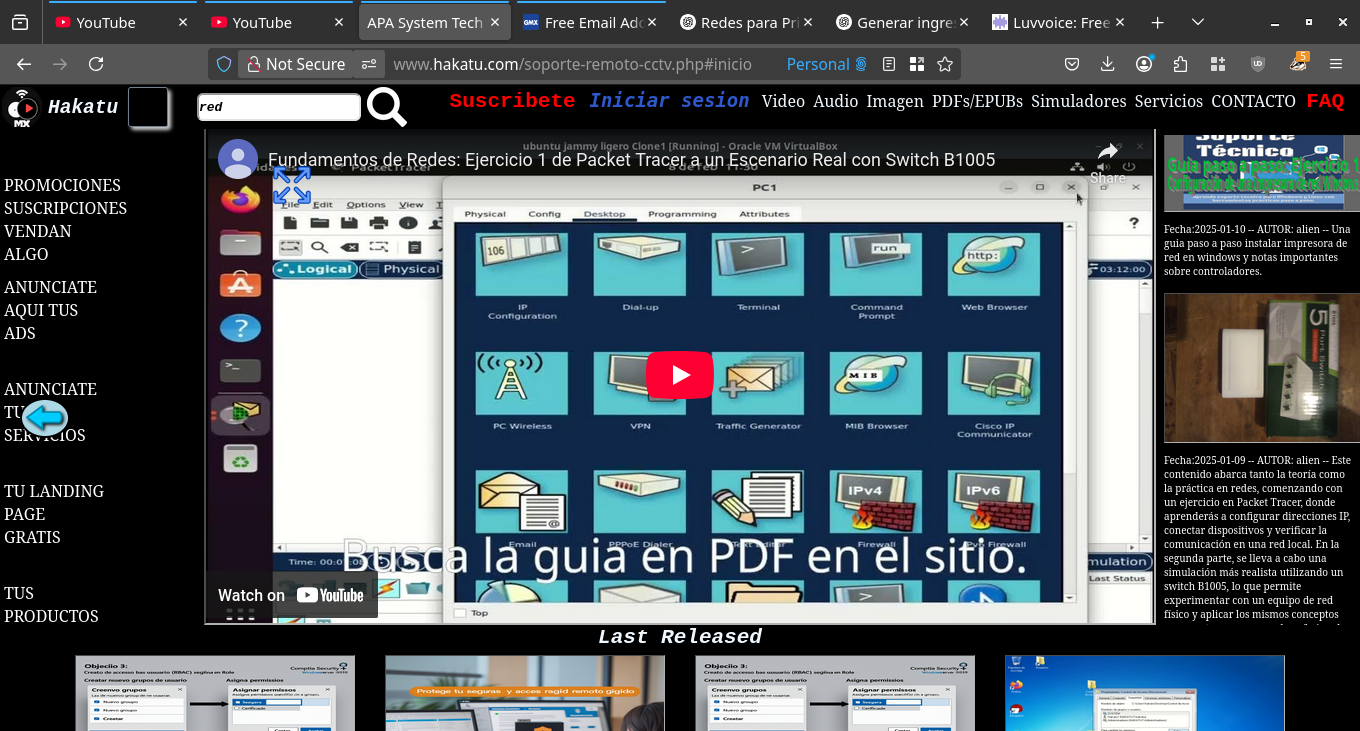Image resolution: width=1360 pixels, height=731 pixels.
Task: Open the Simuladores menu item
Action: tap(1078, 101)
